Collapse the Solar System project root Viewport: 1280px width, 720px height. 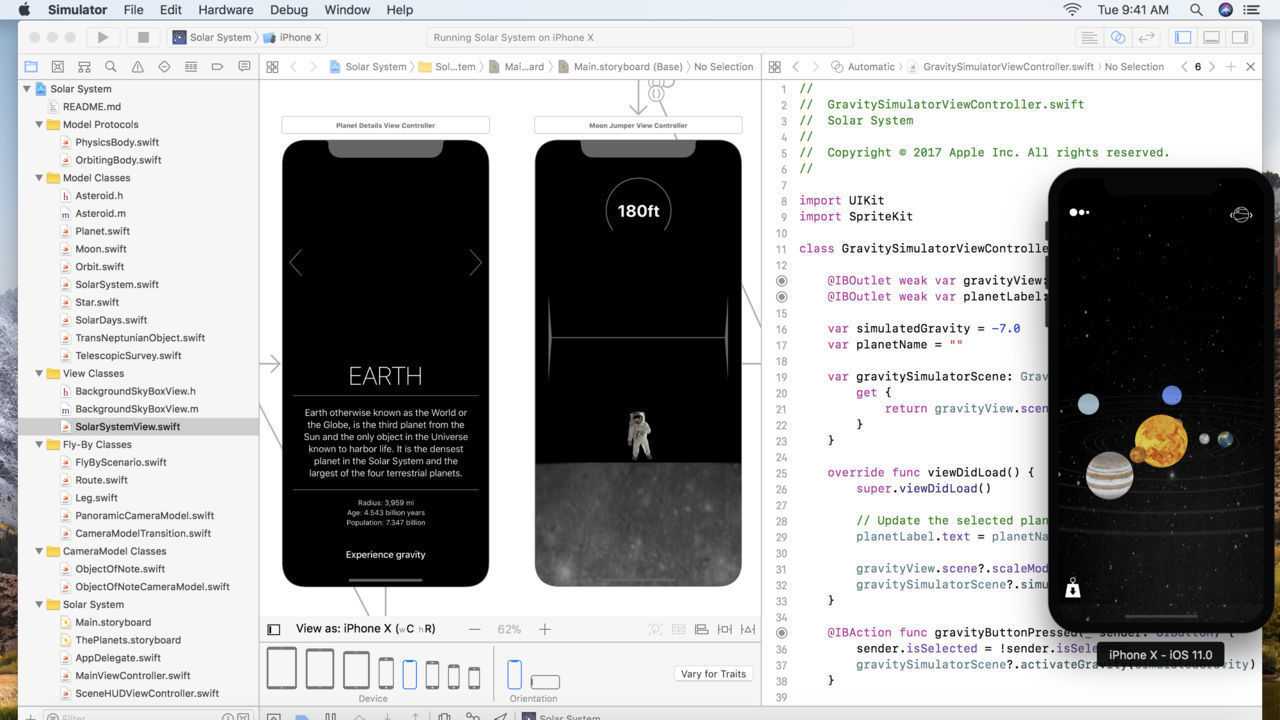click(x=27, y=89)
